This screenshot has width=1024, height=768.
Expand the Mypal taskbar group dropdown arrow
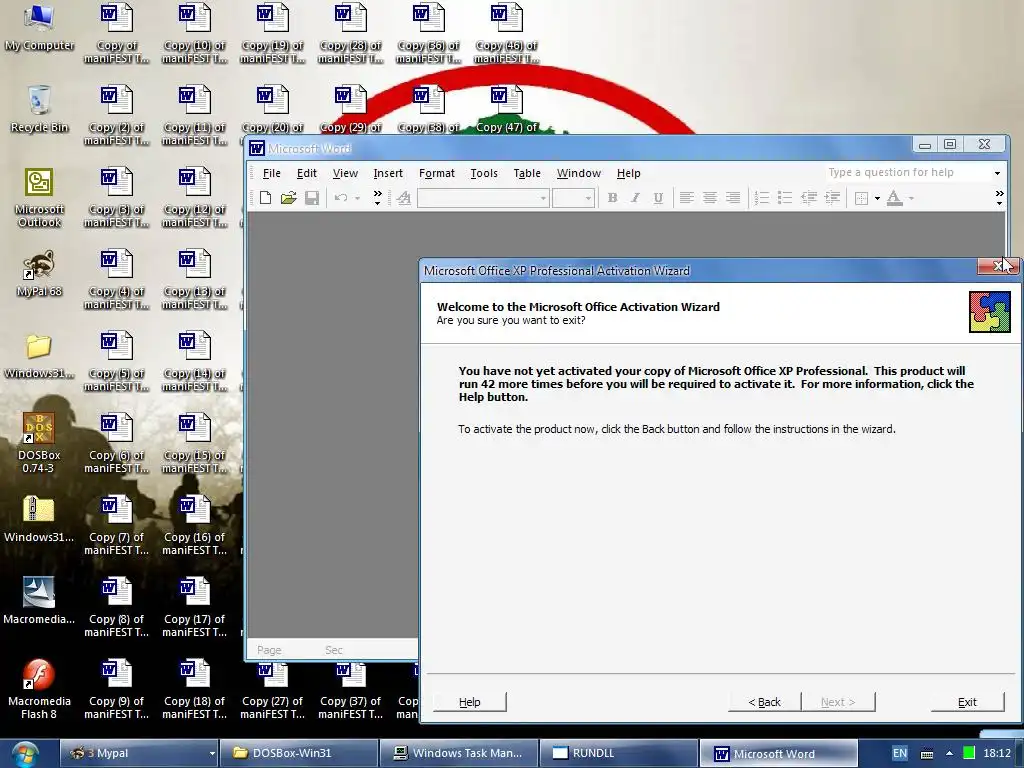[x=212, y=754]
